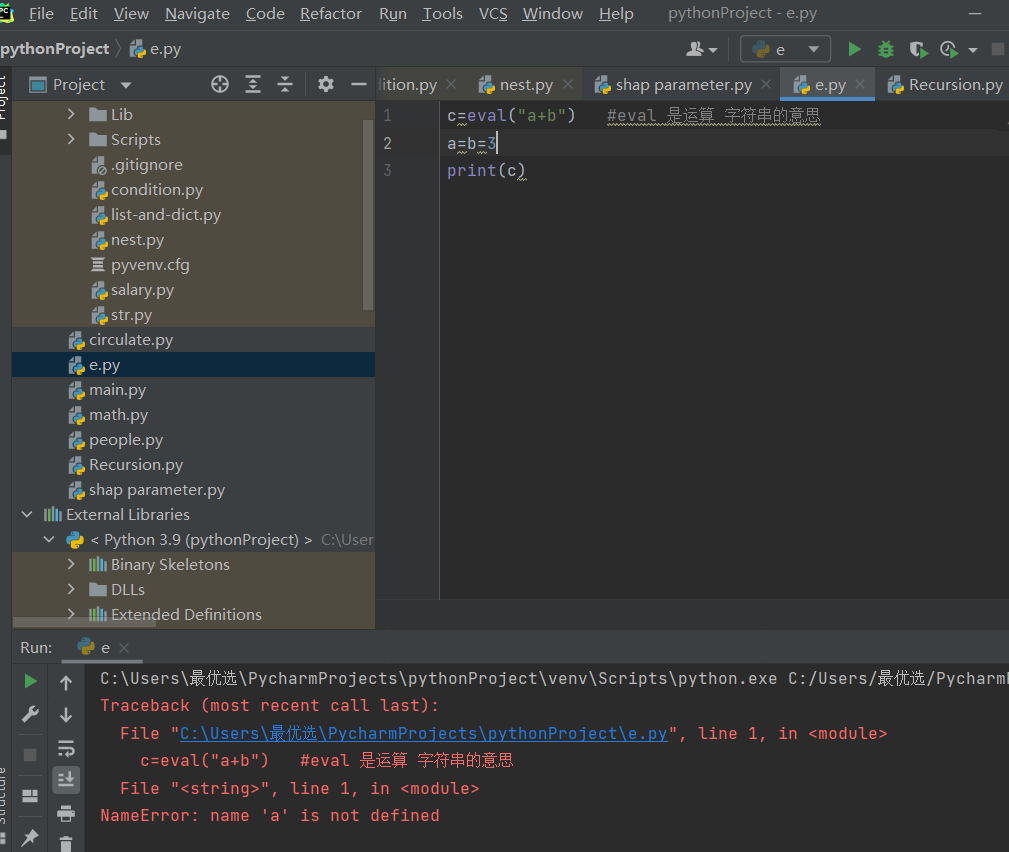Expand all items in Project panel
The width and height of the screenshot is (1009, 852).
[x=253, y=84]
